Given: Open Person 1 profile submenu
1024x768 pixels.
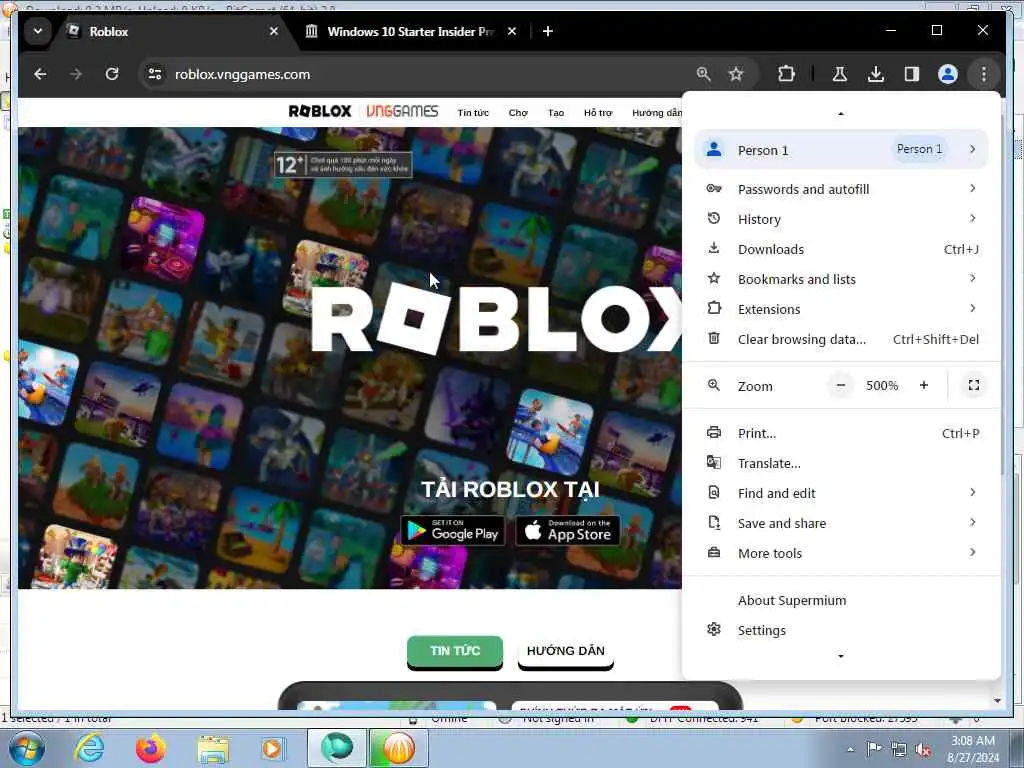Looking at the screenshot, I should [841, 150].
